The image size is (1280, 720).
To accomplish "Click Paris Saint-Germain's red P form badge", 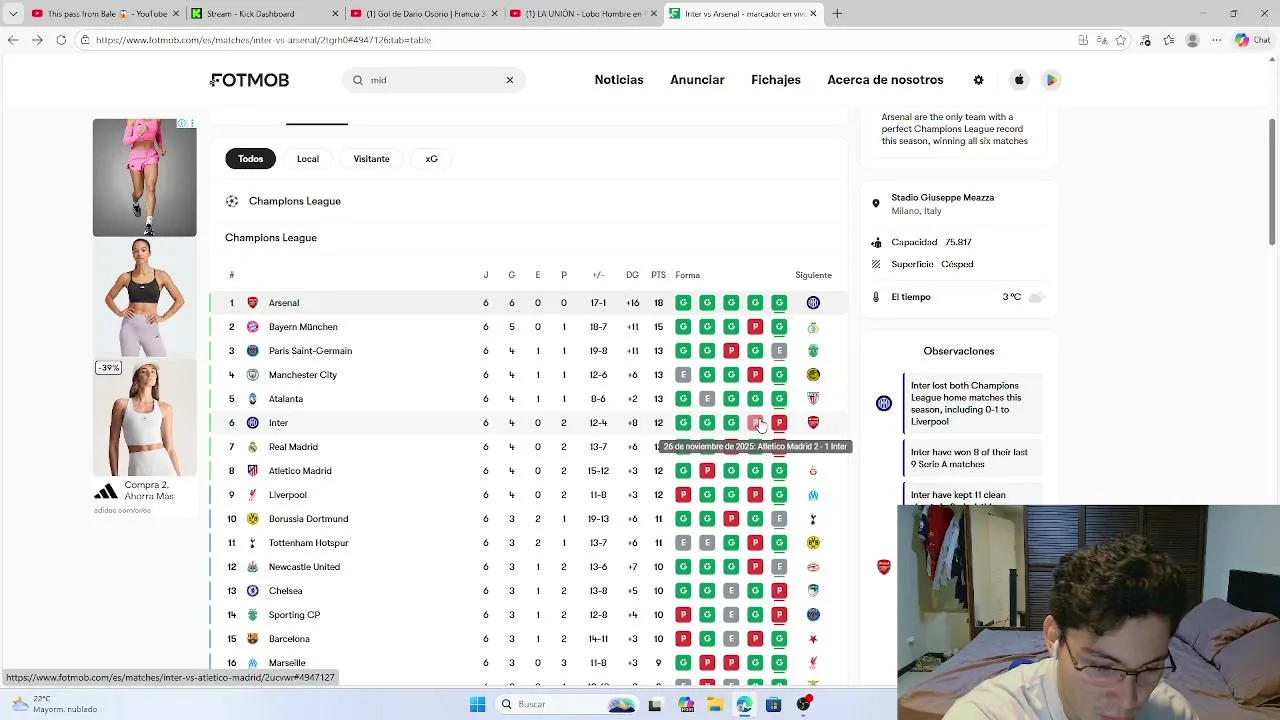I will pos(731,351).
